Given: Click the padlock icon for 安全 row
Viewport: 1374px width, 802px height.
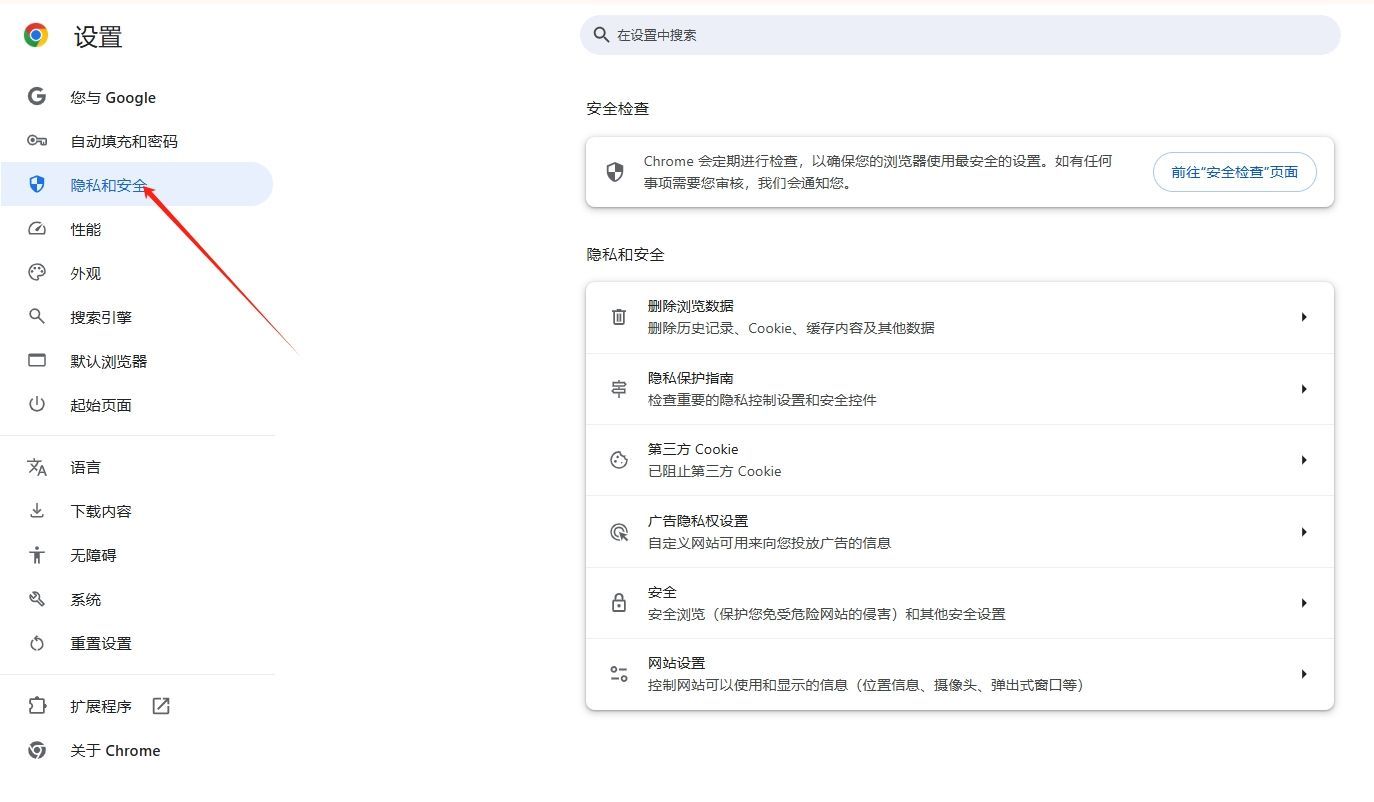Looking at the screenshot, I should [x=619, y=603].
